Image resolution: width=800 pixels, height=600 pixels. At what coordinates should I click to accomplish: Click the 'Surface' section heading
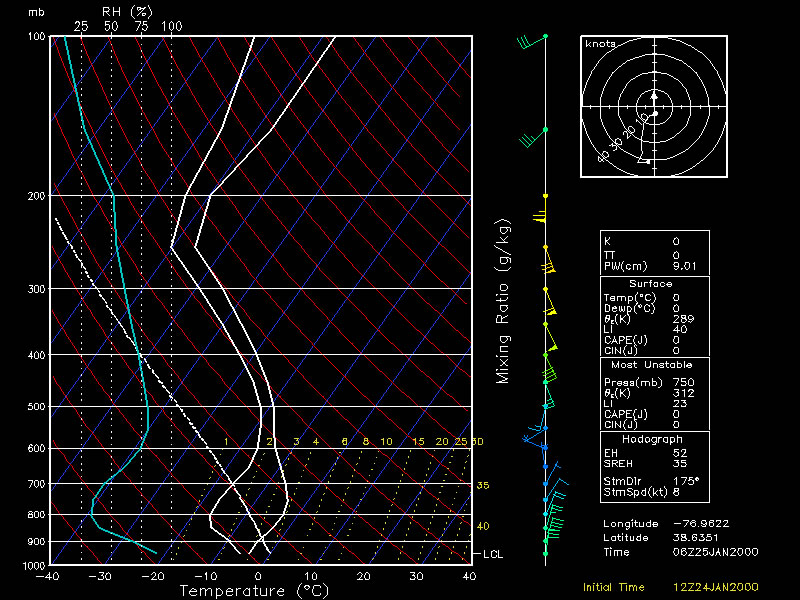pos(651,284)
